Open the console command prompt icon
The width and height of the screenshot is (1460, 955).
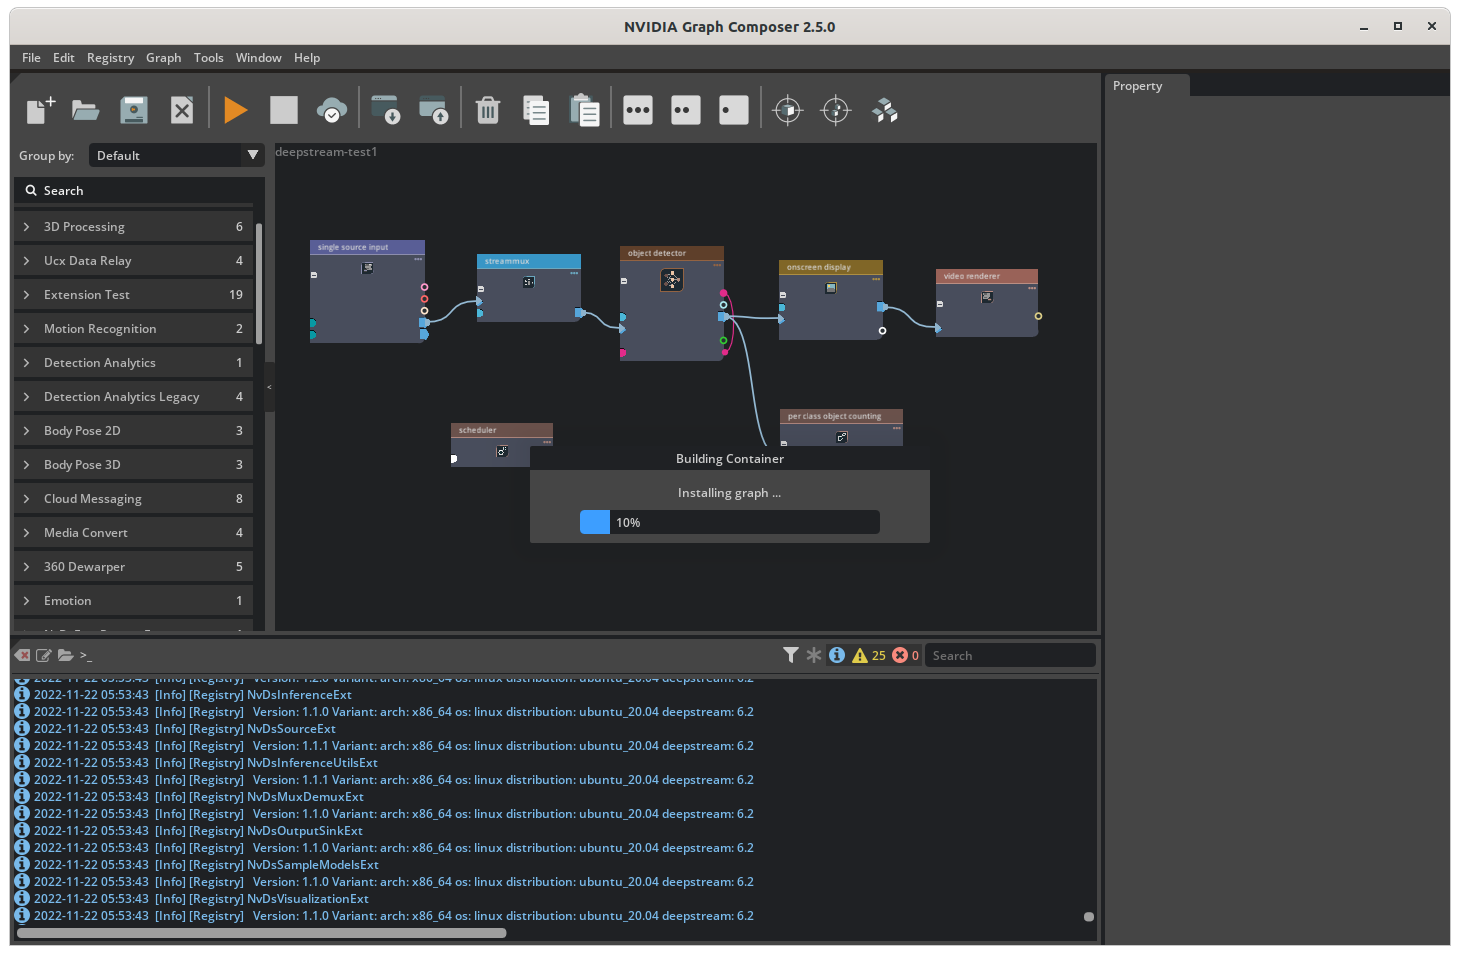[x=85, y=656]
